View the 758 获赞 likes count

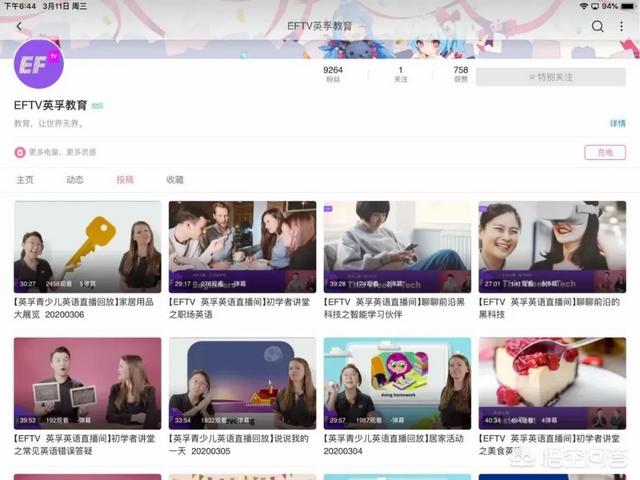click(x=460, y=75)
